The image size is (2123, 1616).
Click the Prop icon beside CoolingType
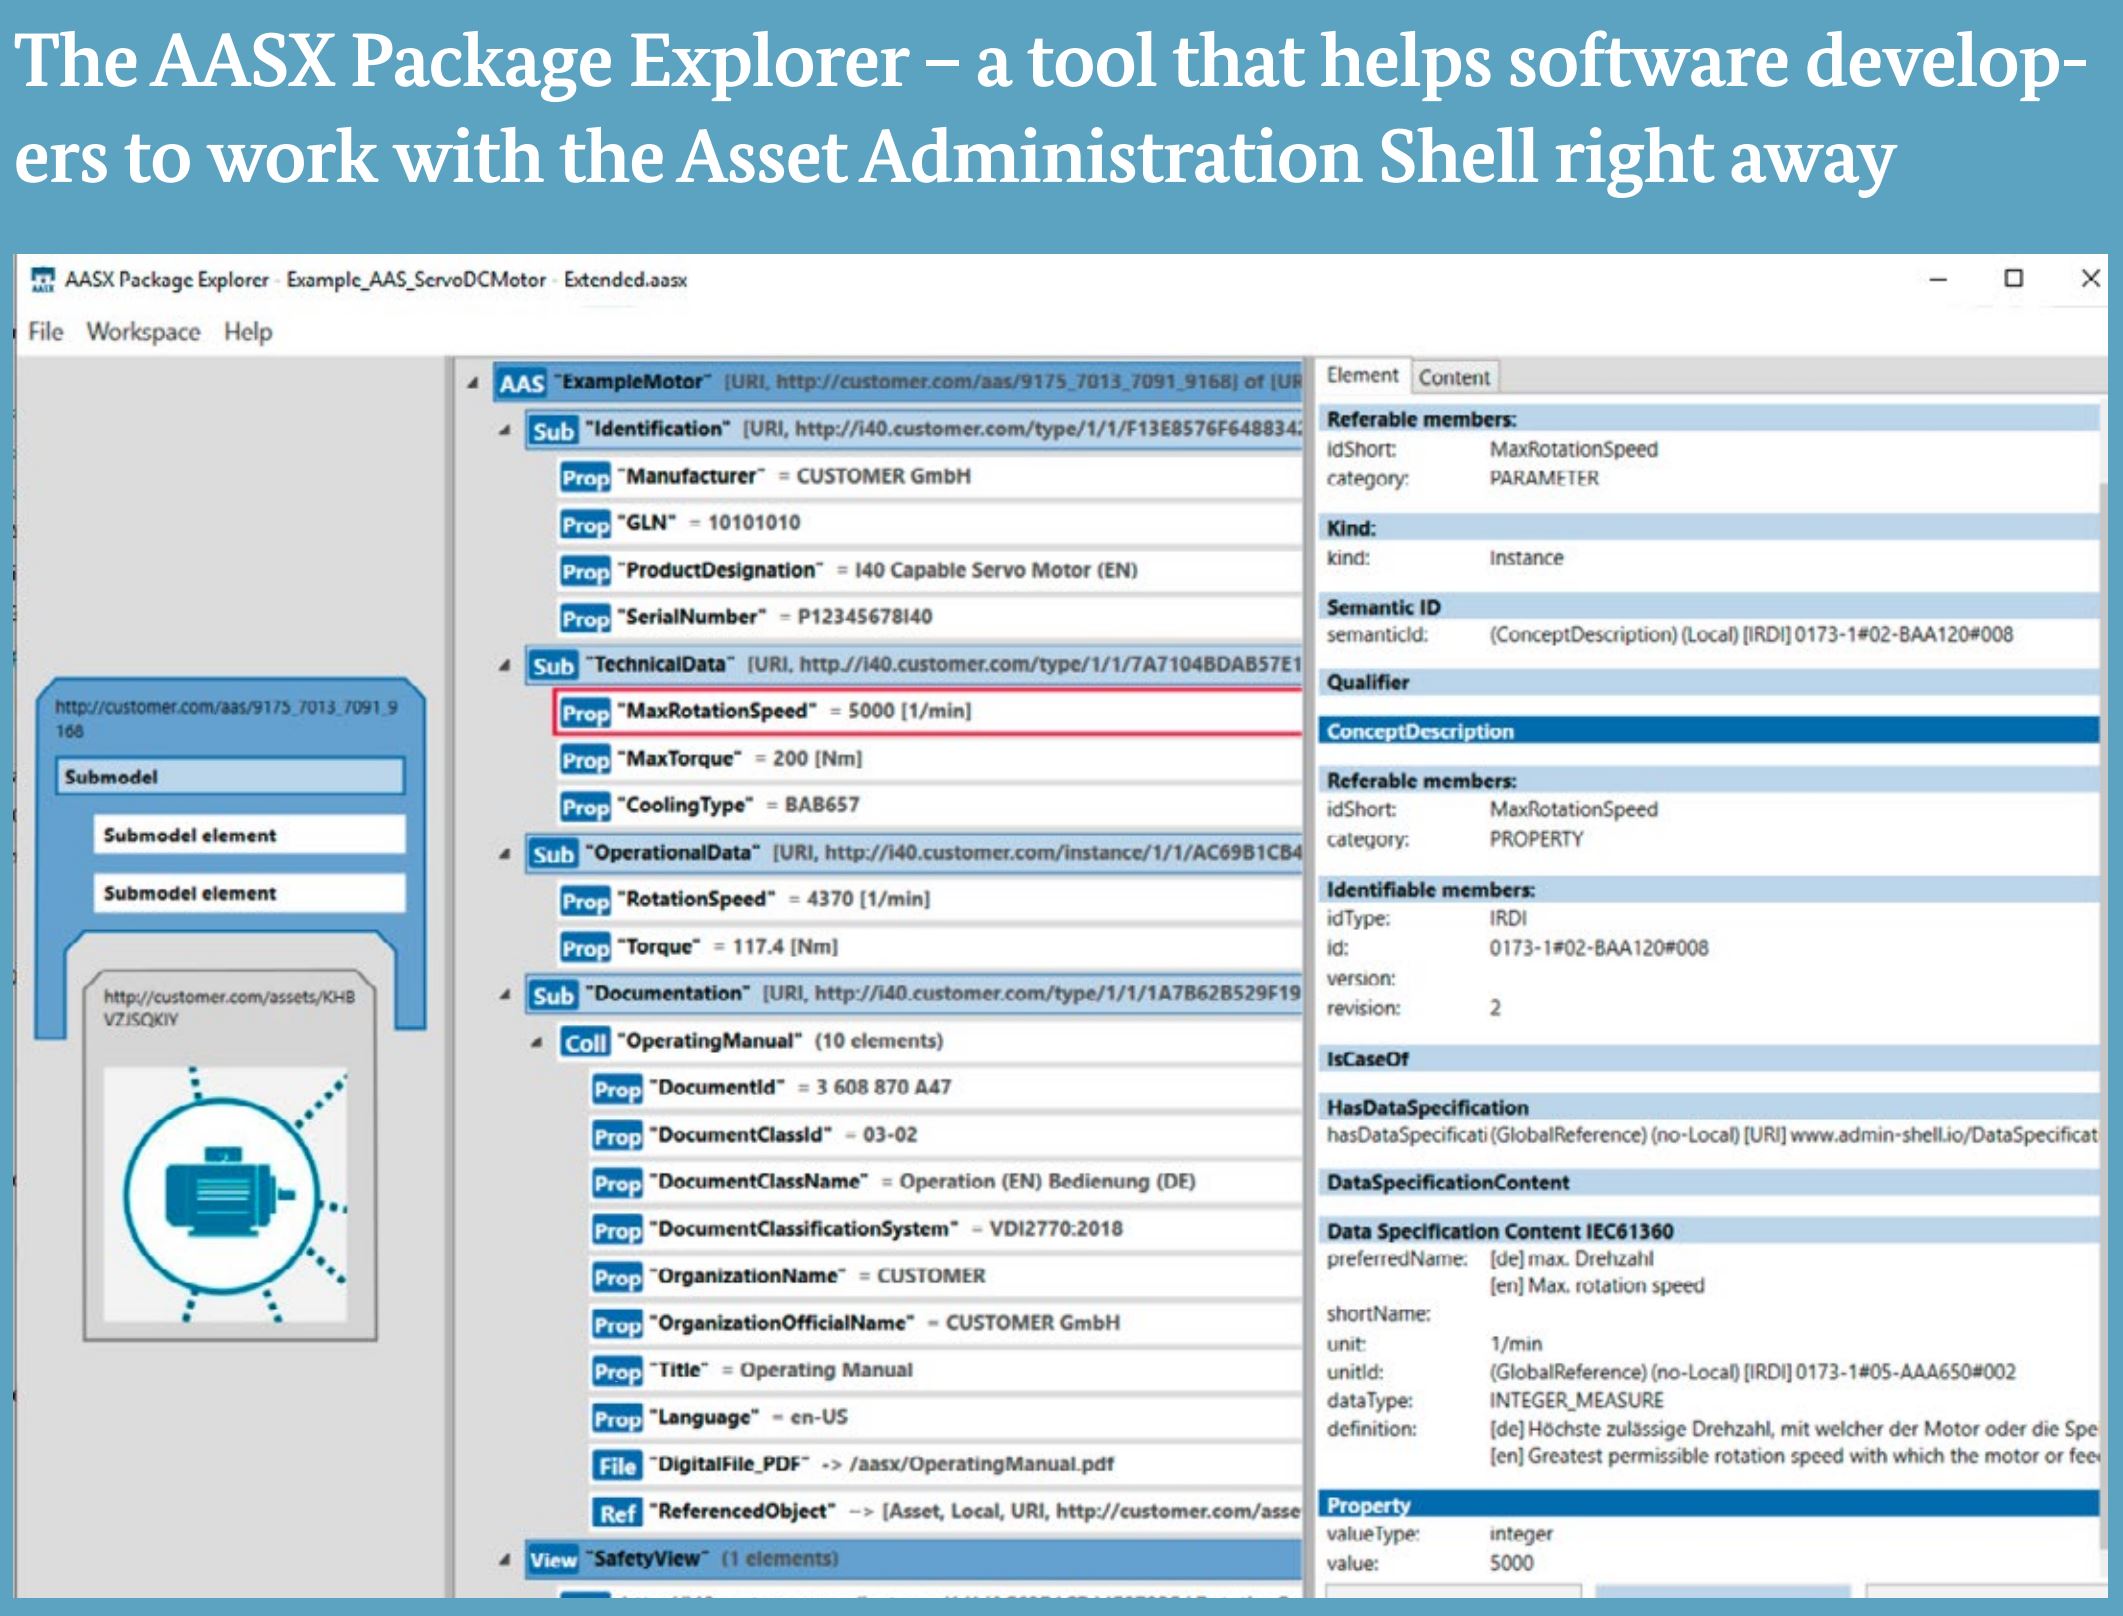(585, 806)
